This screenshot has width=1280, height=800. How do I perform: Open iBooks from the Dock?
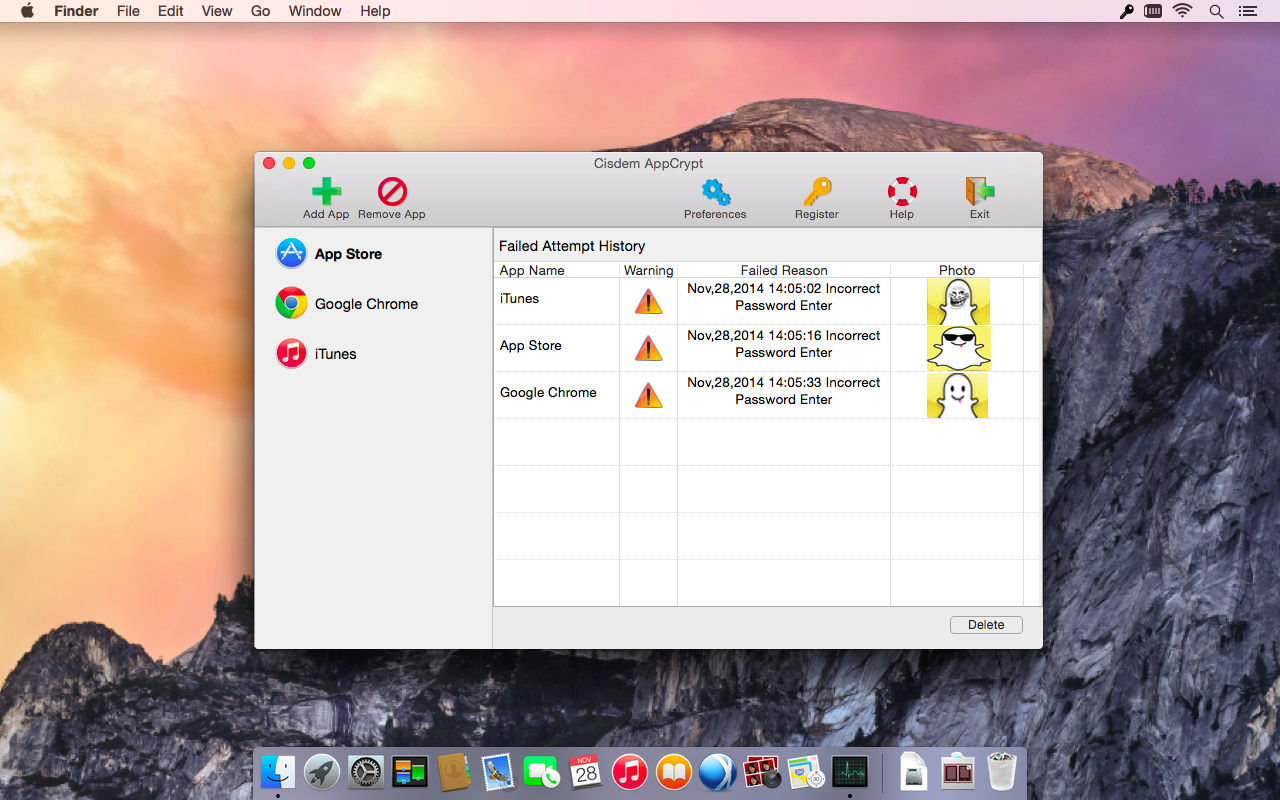click(x=674, y=771)
